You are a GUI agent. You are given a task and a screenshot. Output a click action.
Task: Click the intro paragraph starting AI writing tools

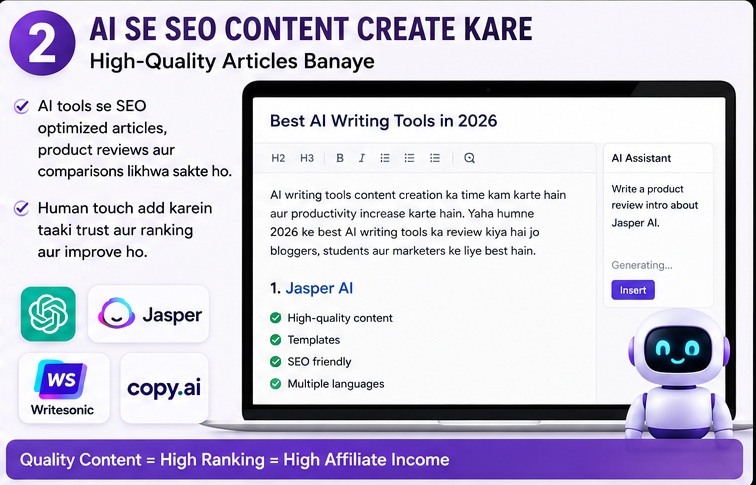coord(418,223)
